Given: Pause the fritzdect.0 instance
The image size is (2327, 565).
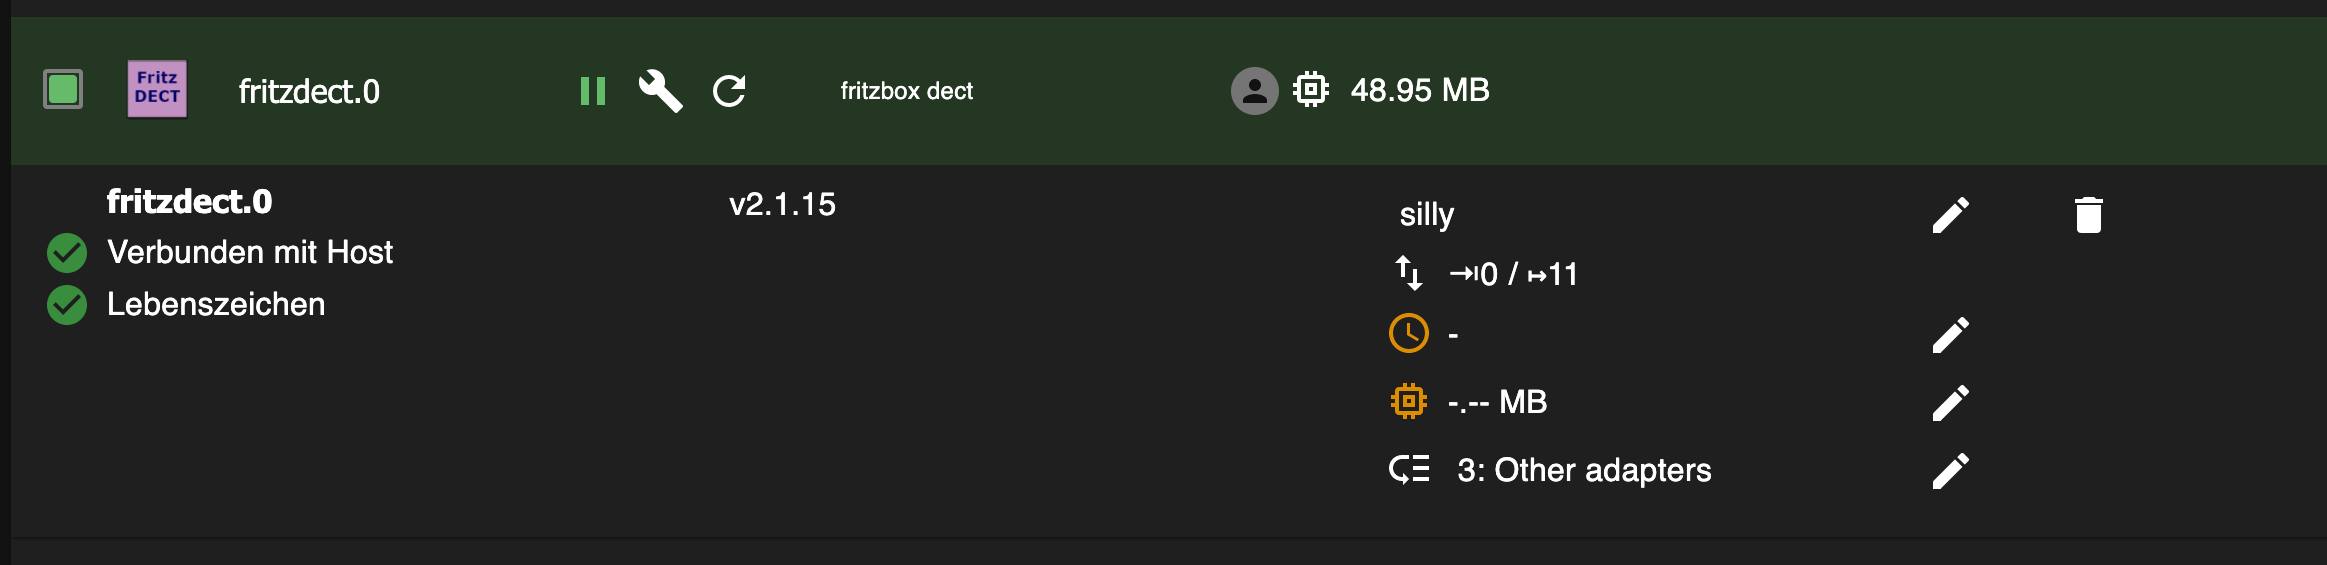Looking at the screenshot, I should pos(593,91).
